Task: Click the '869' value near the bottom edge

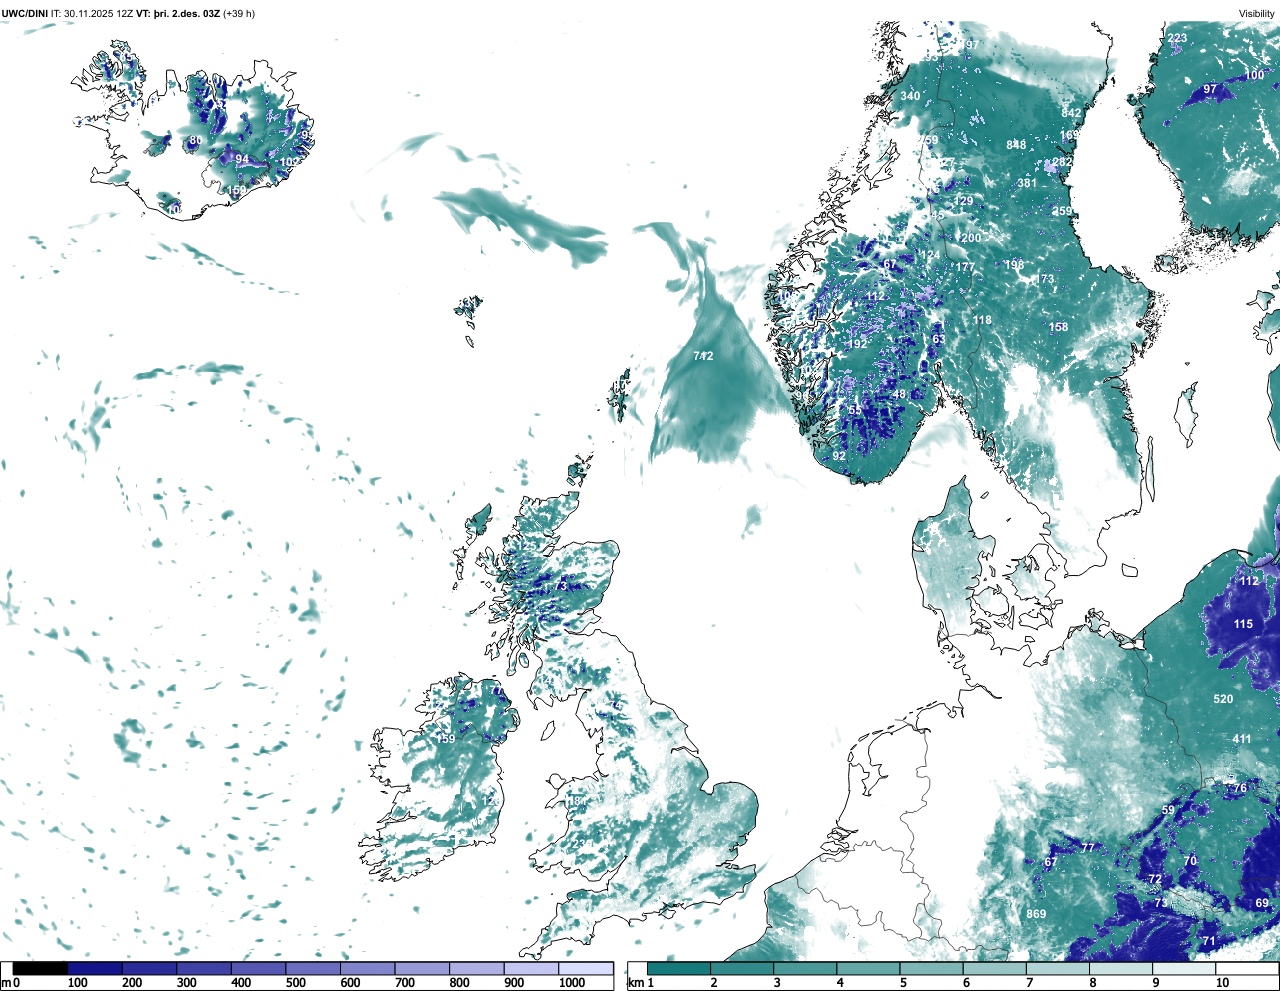Action: tap(1036, 914)
